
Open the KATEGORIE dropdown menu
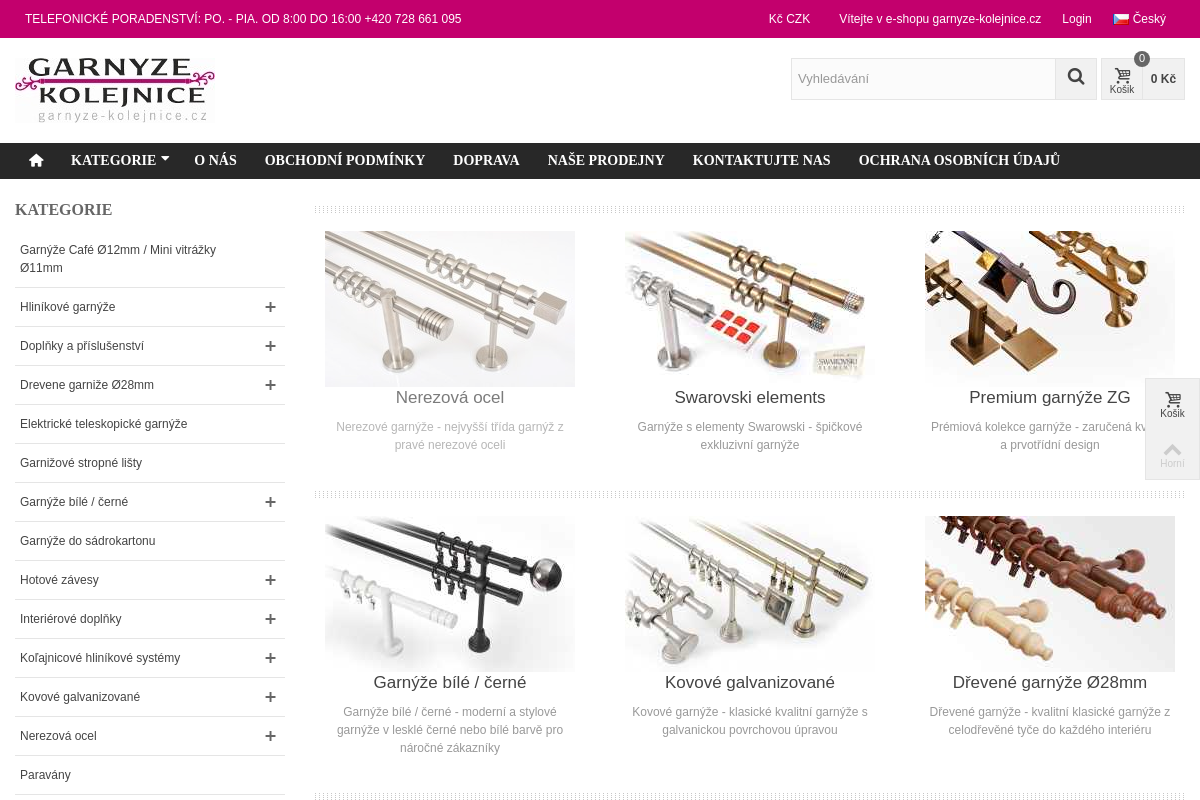click(x=120, y=160)
